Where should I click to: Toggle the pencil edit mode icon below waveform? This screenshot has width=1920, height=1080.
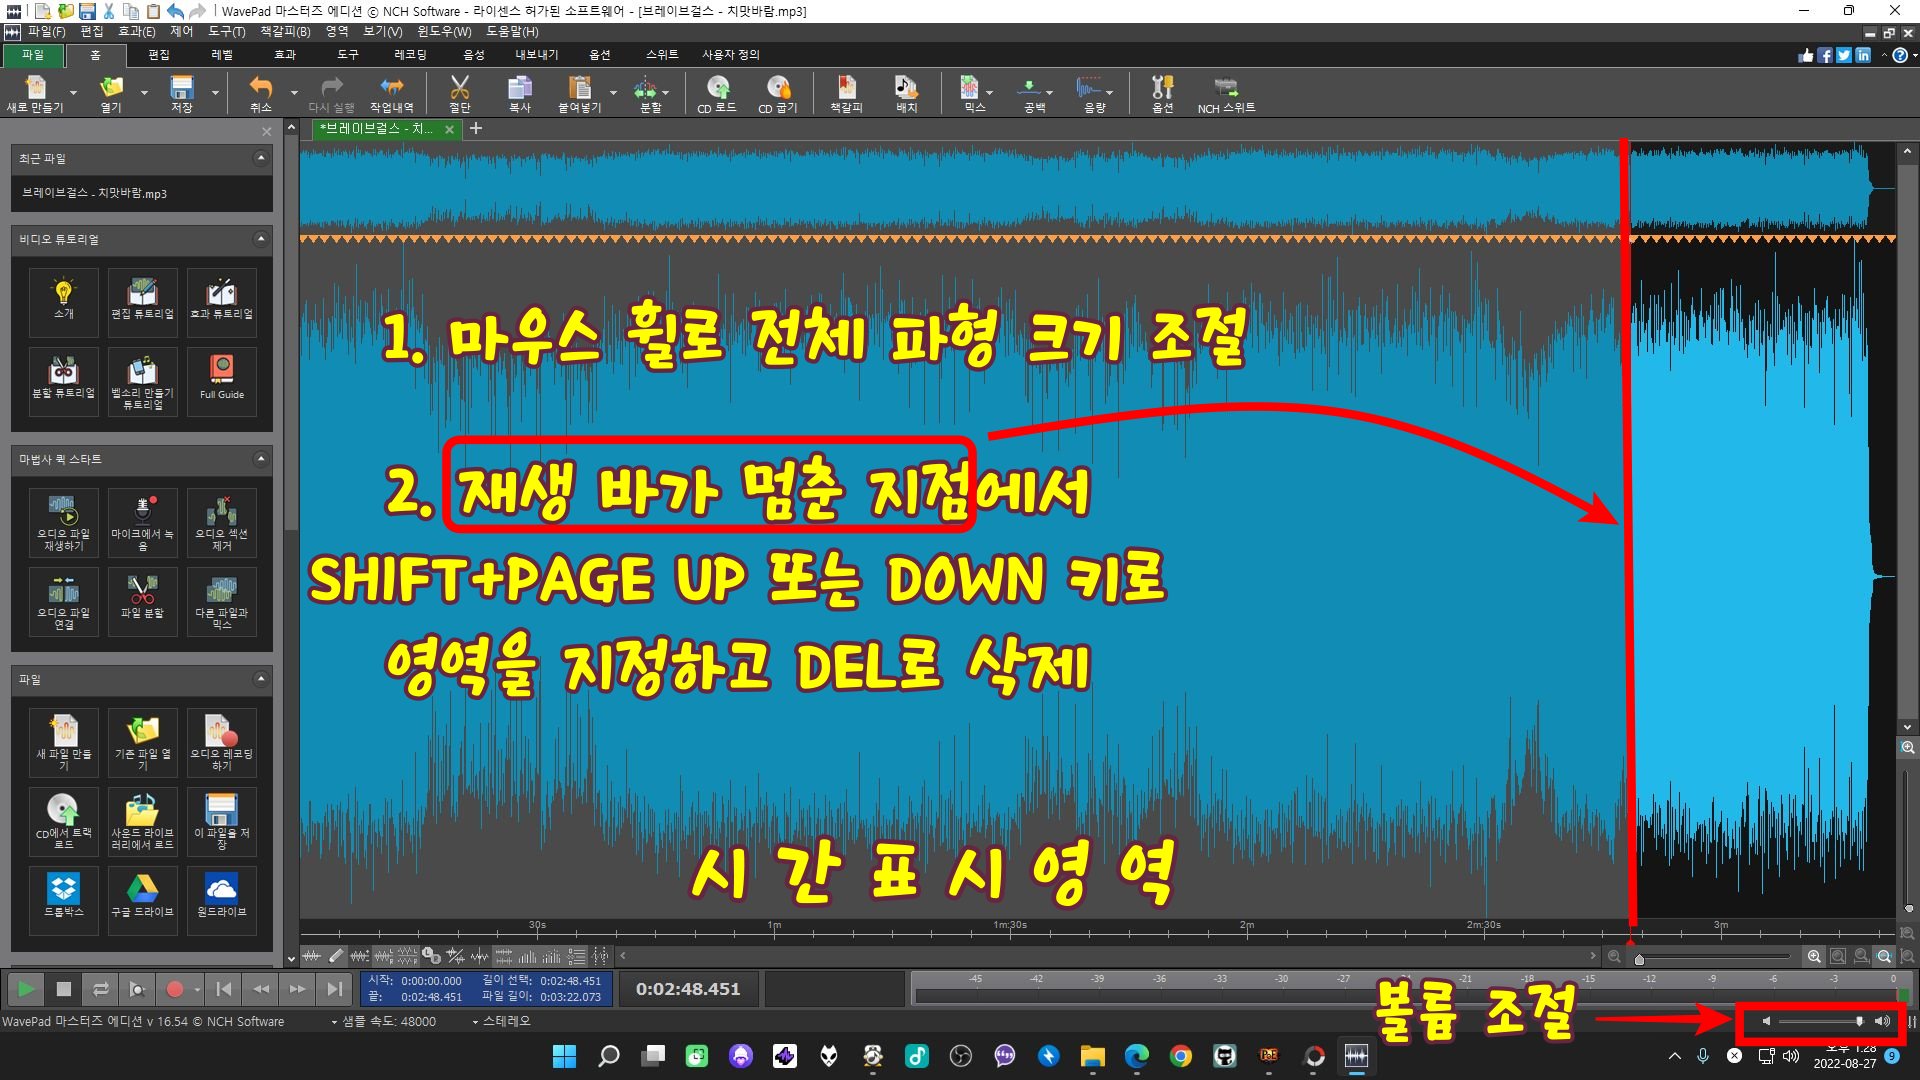tap(336, 956)
